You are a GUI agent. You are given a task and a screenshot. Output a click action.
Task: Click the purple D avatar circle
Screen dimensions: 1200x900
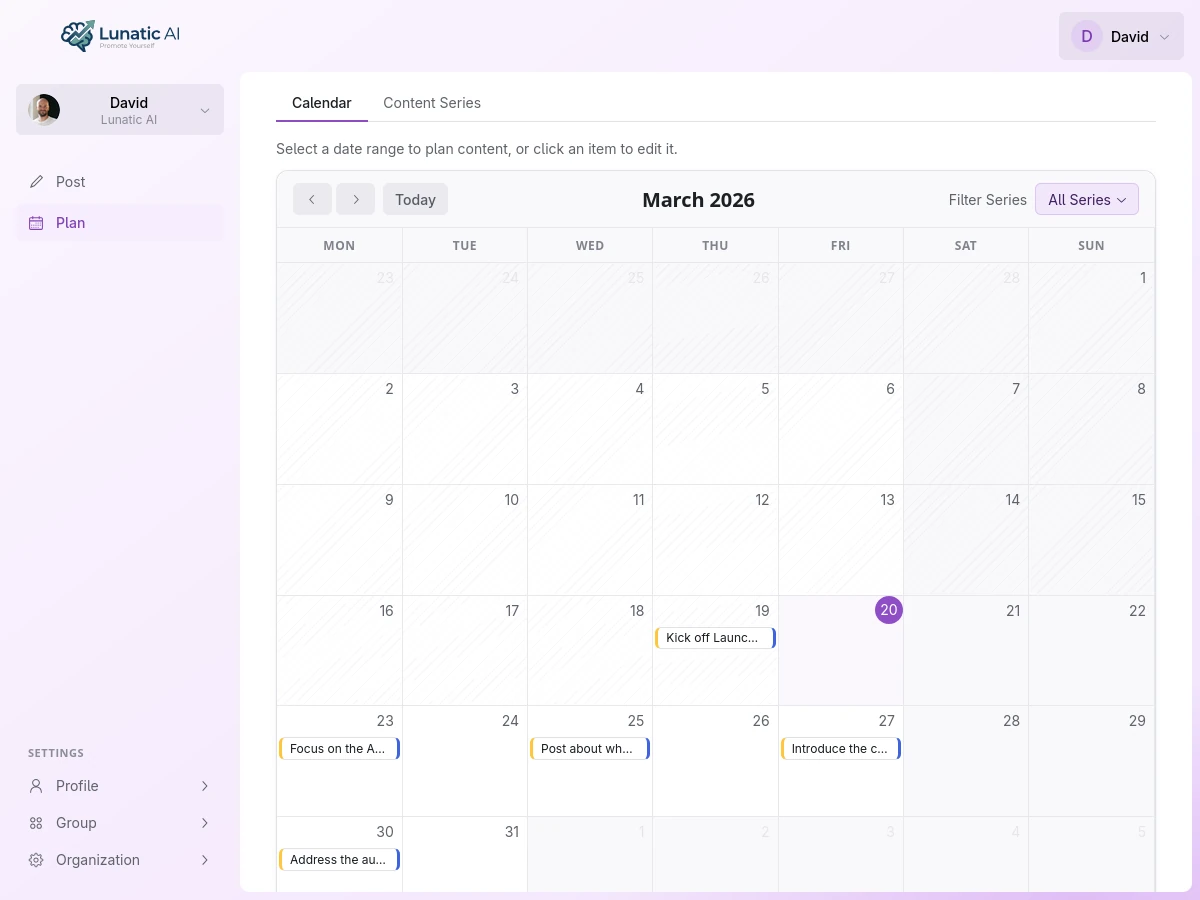pyautogui.click(x=1087, y=37)
